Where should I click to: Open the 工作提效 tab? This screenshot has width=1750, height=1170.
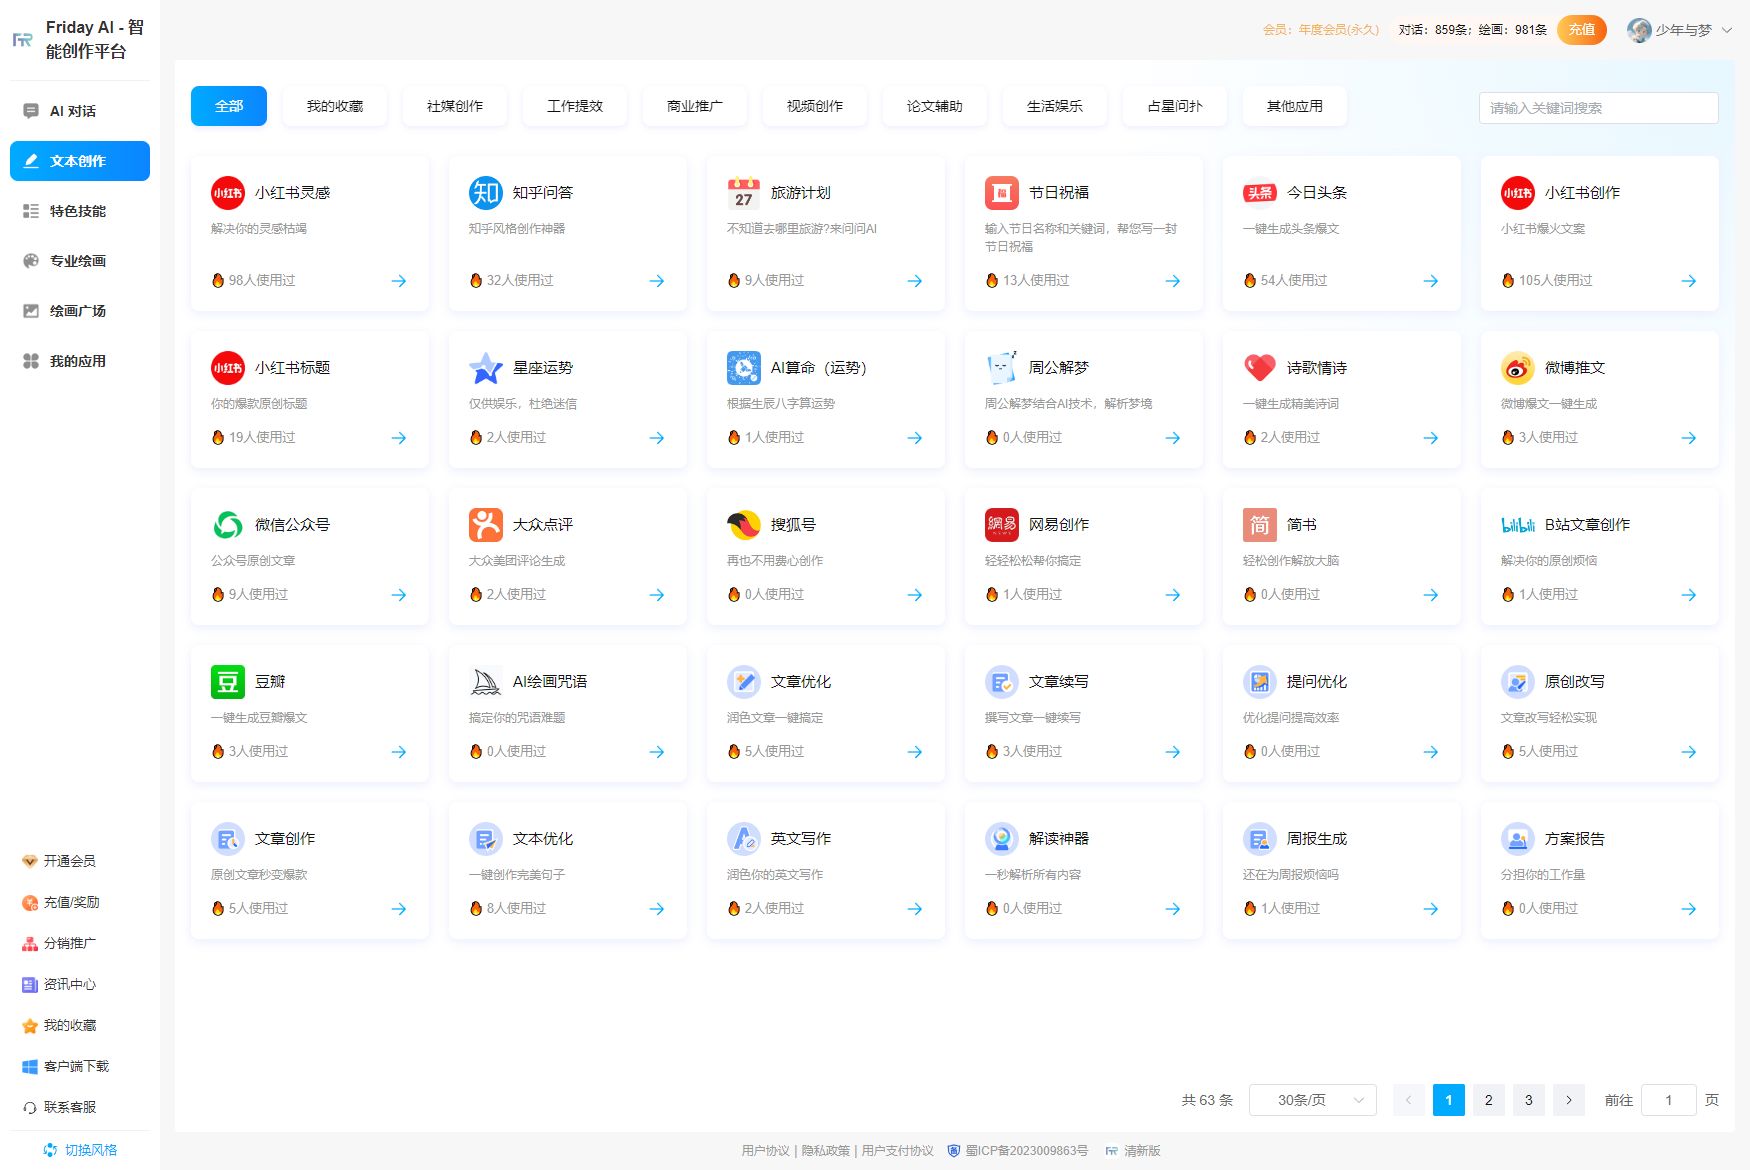point(575,106)
